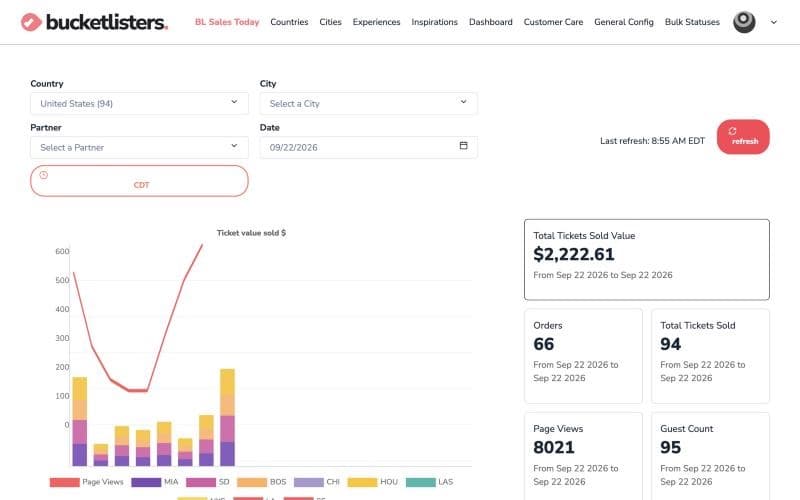
Task: Toggle the CHI legend entry
Action: pos(317,482)
